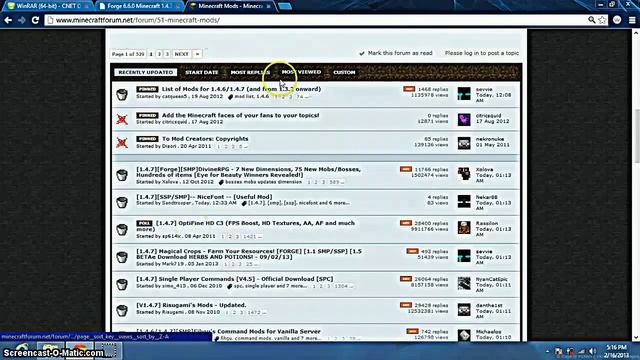
Task: Reload the page with the refresh icon
Action: (x=36, y=20)
